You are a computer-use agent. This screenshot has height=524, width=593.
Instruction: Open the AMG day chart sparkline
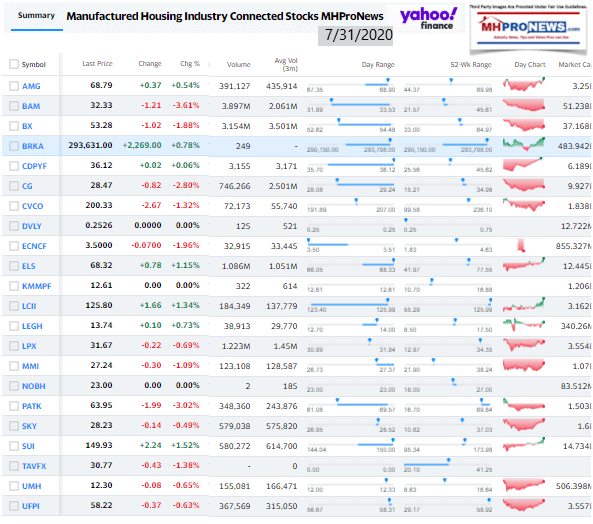[524, 85]
